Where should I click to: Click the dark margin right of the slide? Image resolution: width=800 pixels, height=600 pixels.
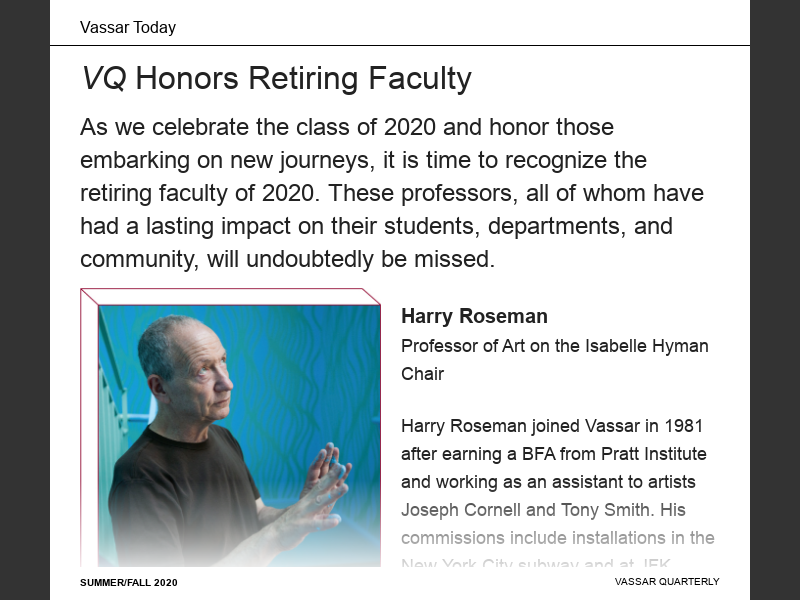775,300
